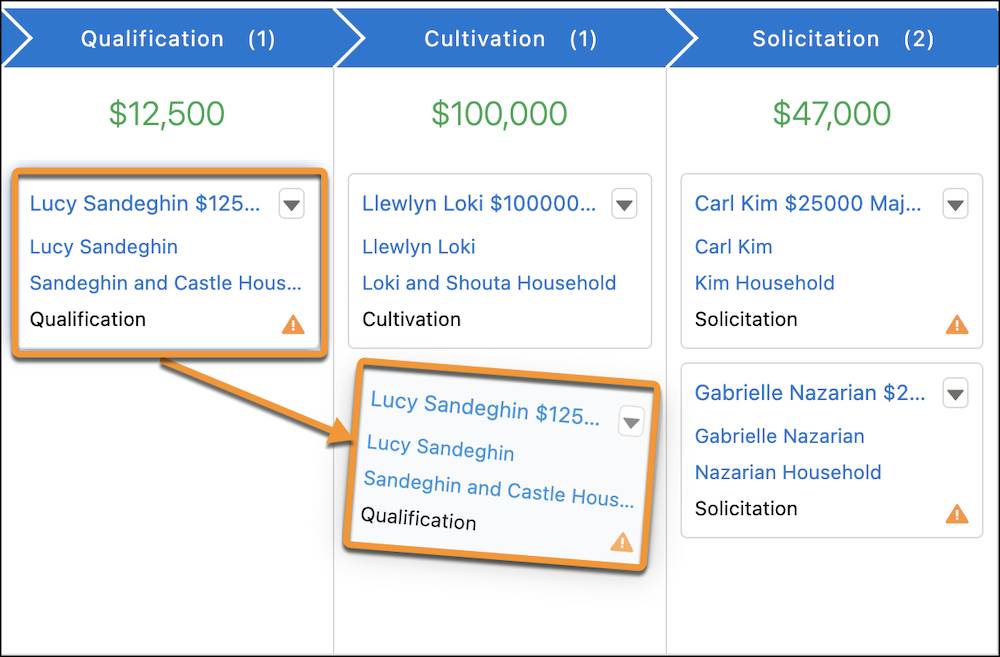Click the warning icon on Gabrielle Nazarian's card
Image resolution: width=1000 pixels, height=657 pixels.
[x=955, y=513]
